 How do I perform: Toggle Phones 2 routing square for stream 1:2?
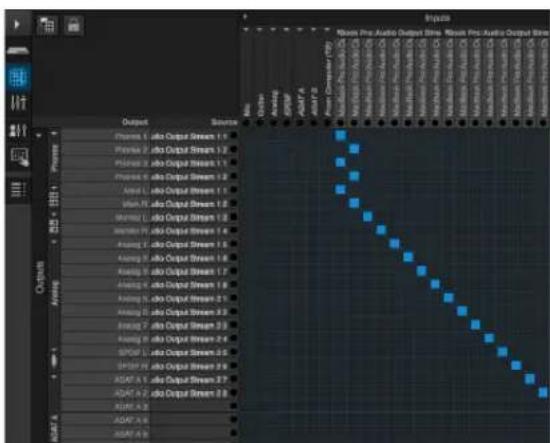tap(354, 149)
